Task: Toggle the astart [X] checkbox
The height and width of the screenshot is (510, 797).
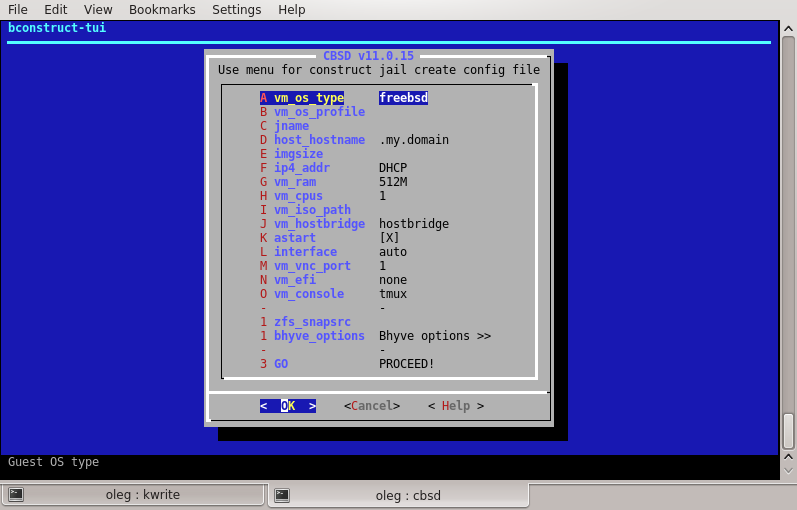Action: pos(389,237)
